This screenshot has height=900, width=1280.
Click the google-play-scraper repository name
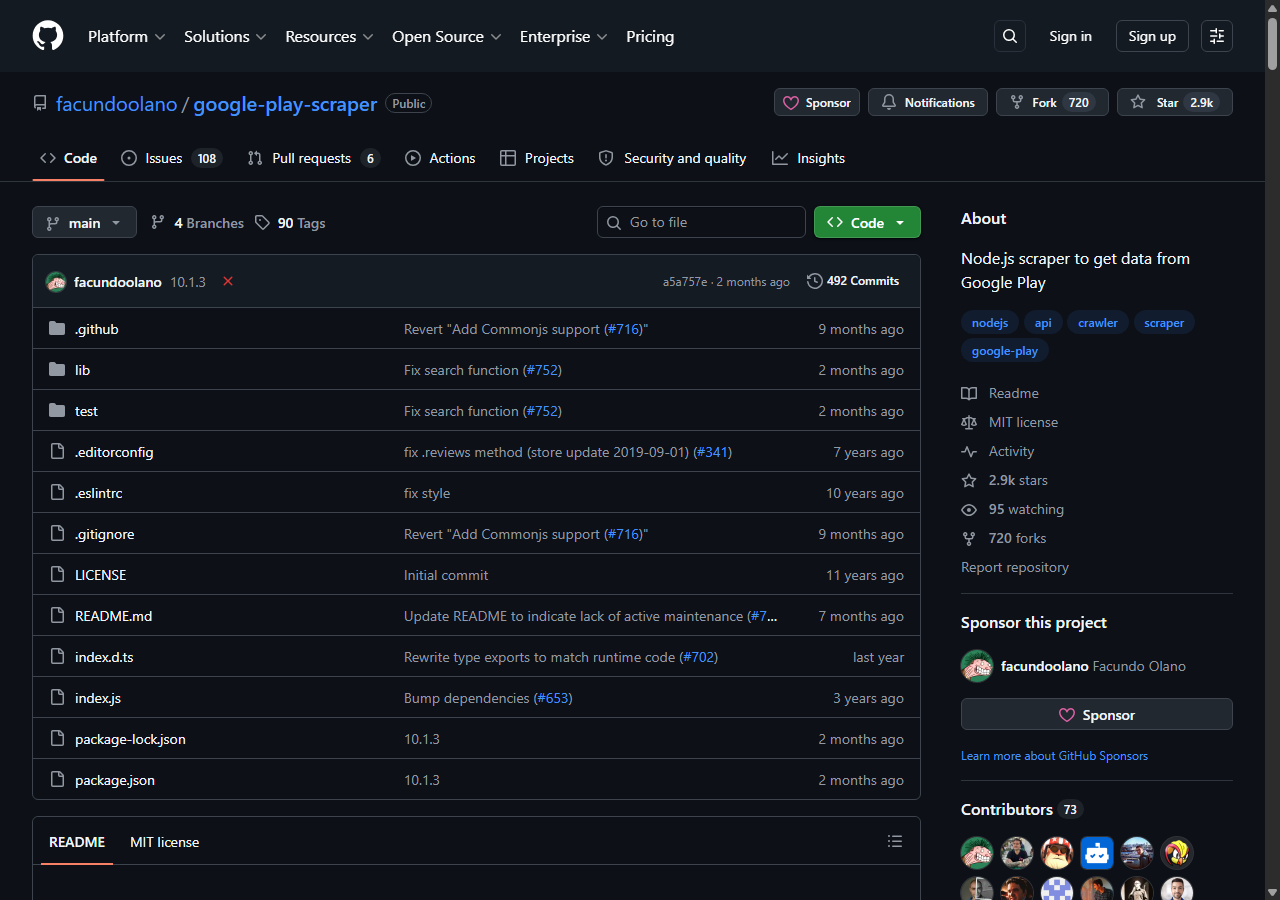pyautogui.click(x=285, y=104)
